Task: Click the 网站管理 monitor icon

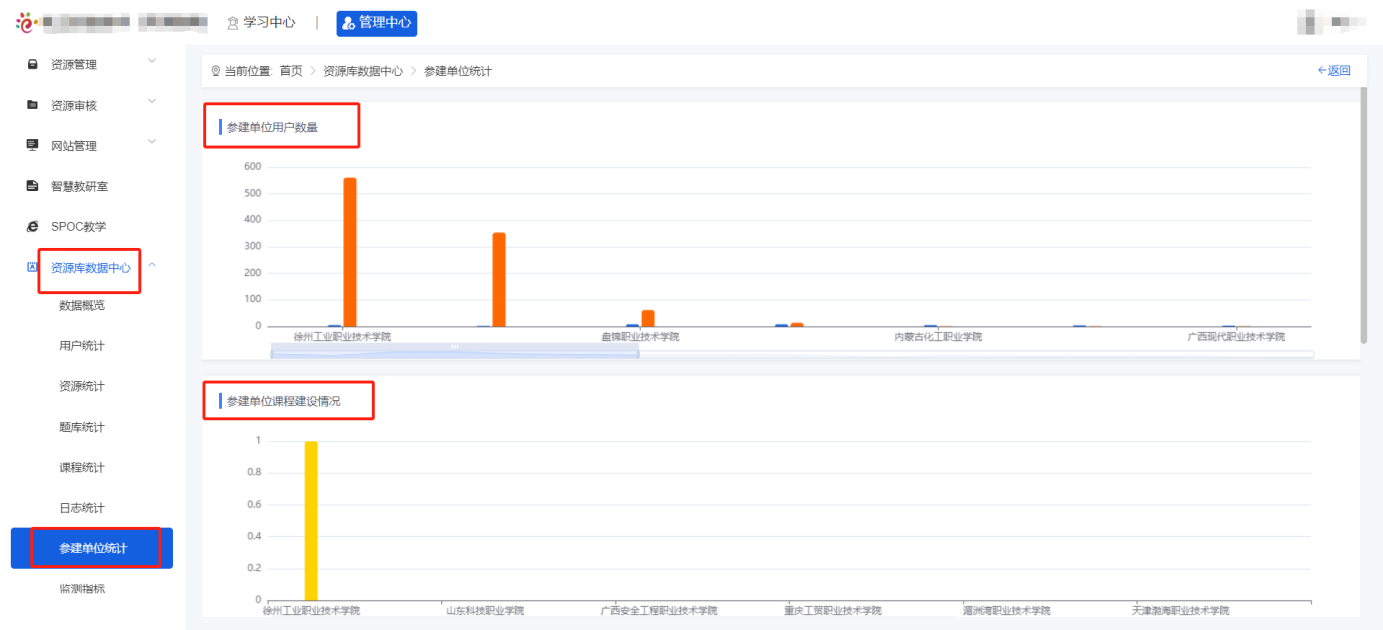Action: [x=33, y=145]
